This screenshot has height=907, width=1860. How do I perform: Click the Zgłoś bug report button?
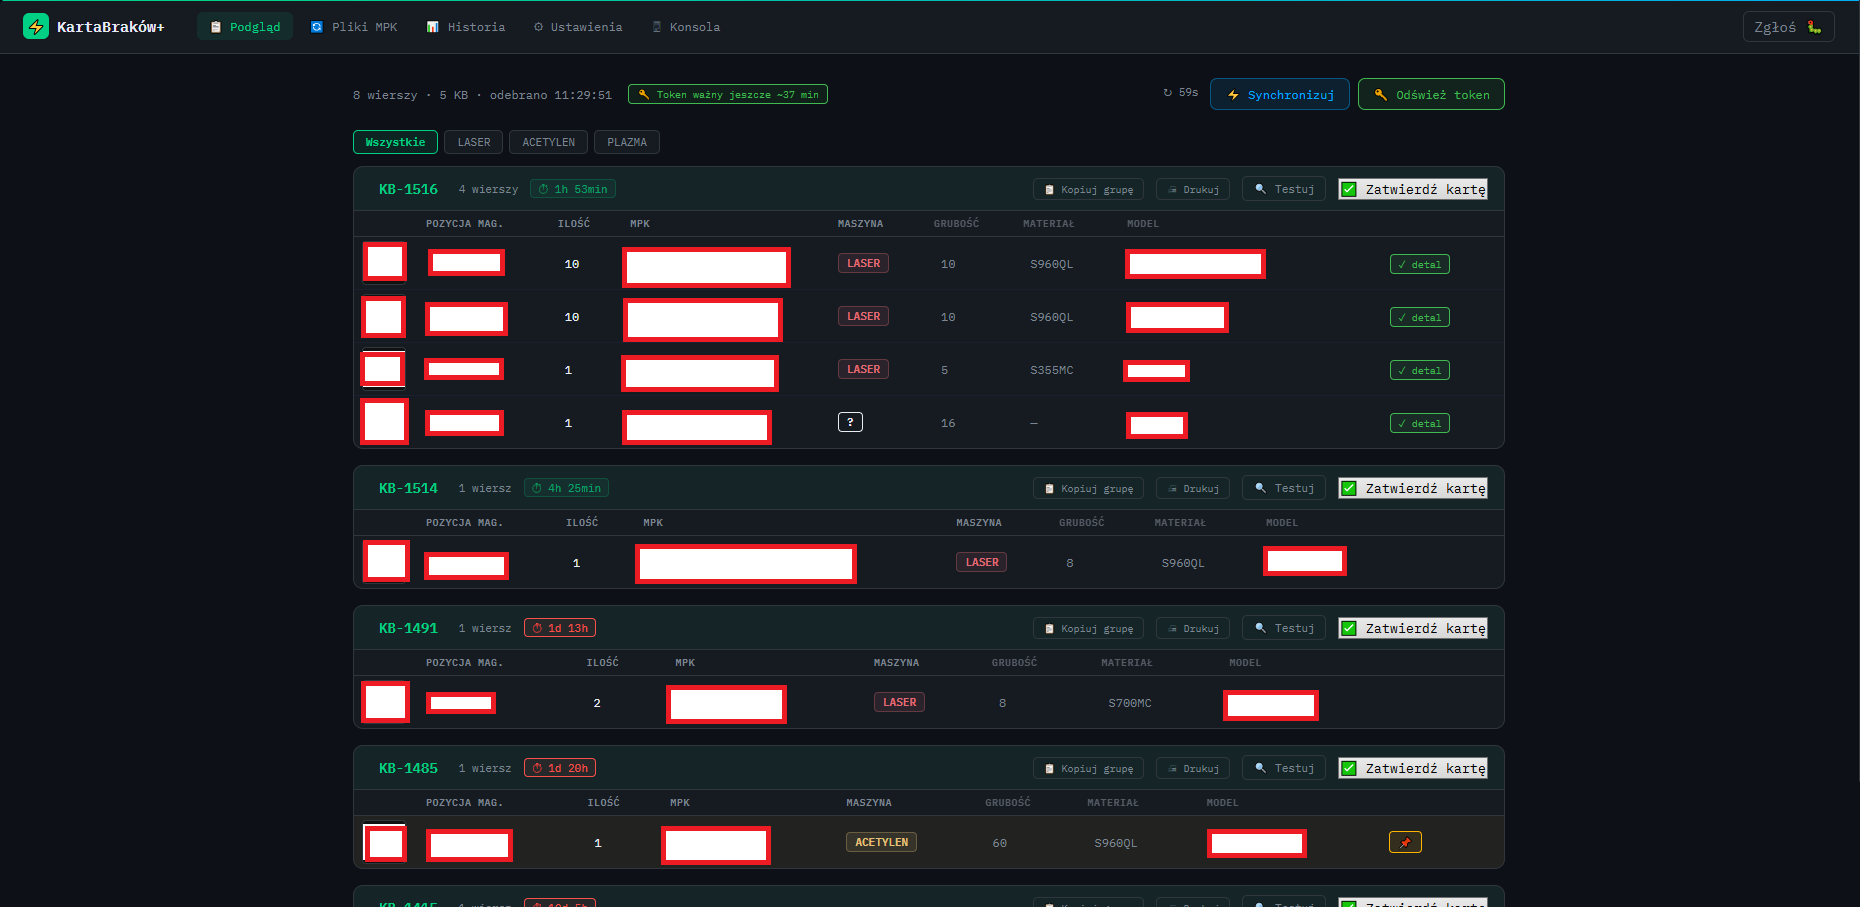point(1788,27)
